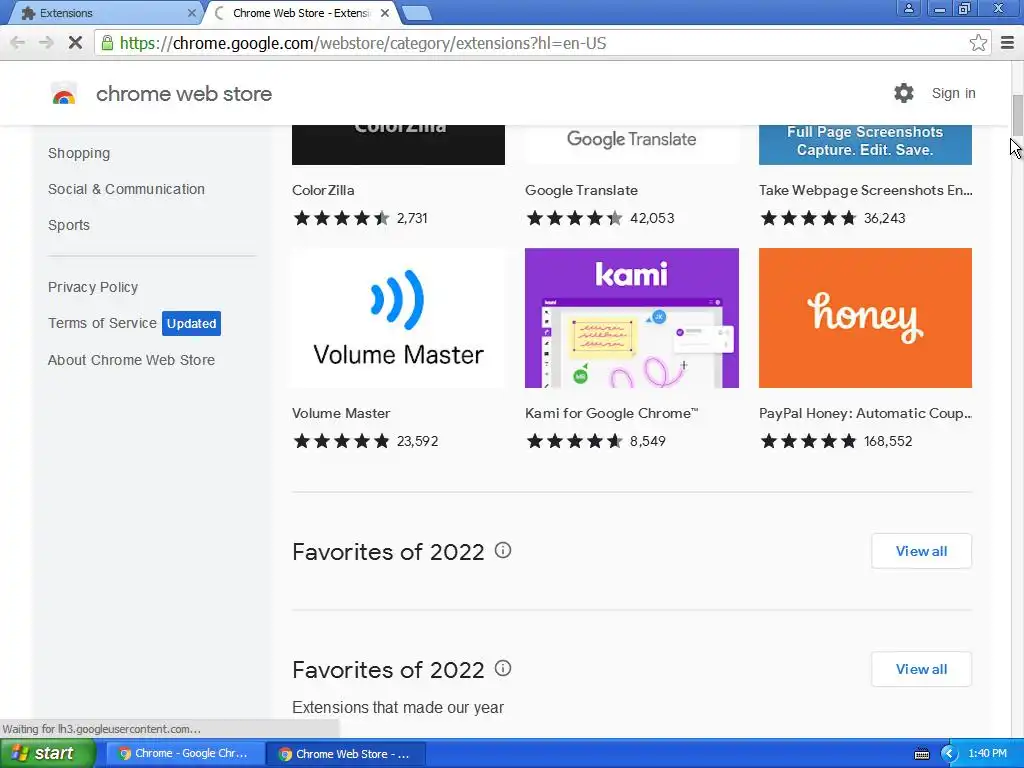Click the Chrome user profile icon in title bar
Screen dimensions: 1024x768
click(908, 9)
